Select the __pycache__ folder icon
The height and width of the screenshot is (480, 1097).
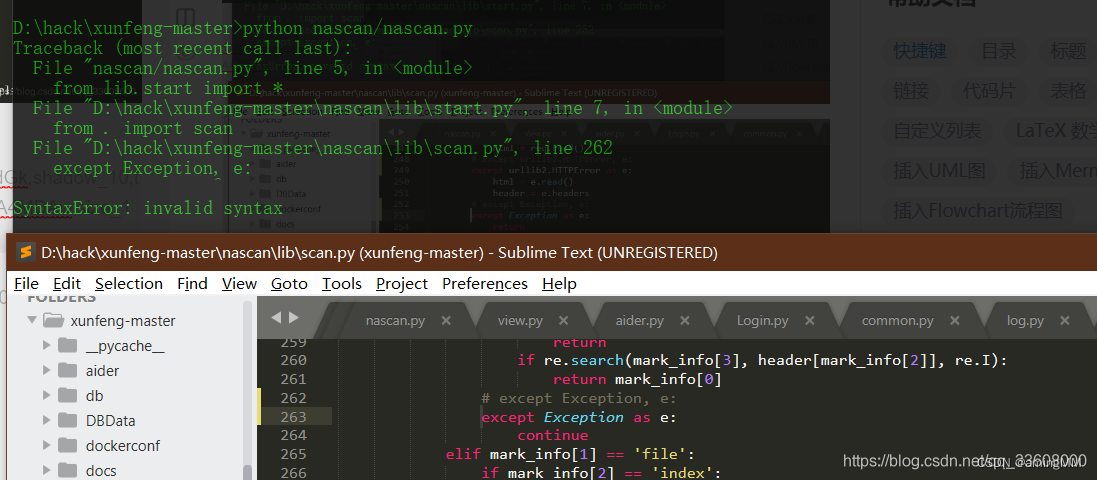[x=68, y=346]
